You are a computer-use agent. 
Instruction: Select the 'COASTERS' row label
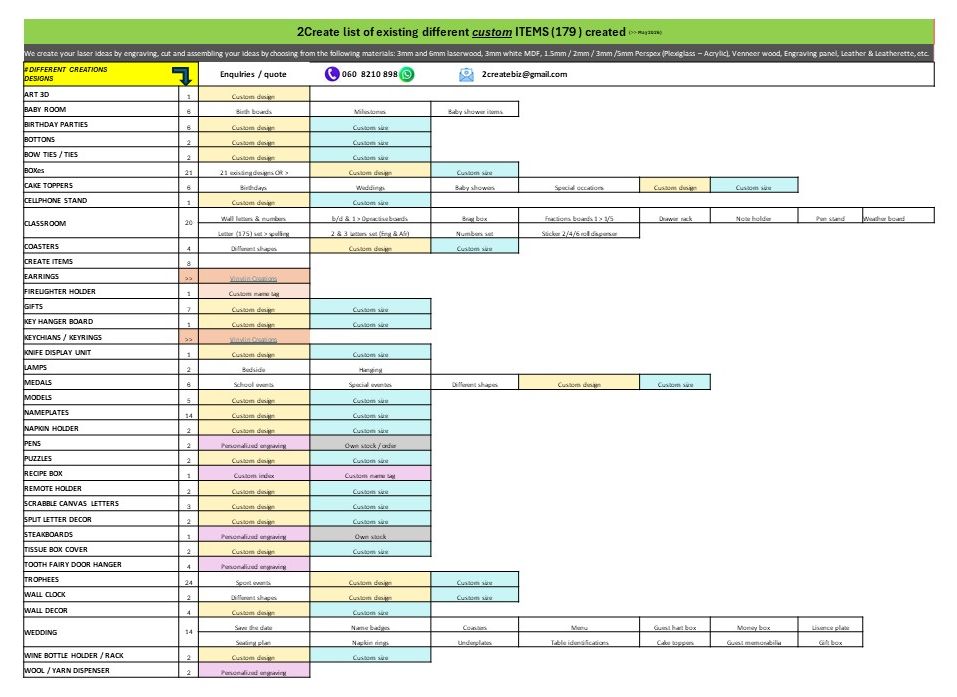click(101, 247)
